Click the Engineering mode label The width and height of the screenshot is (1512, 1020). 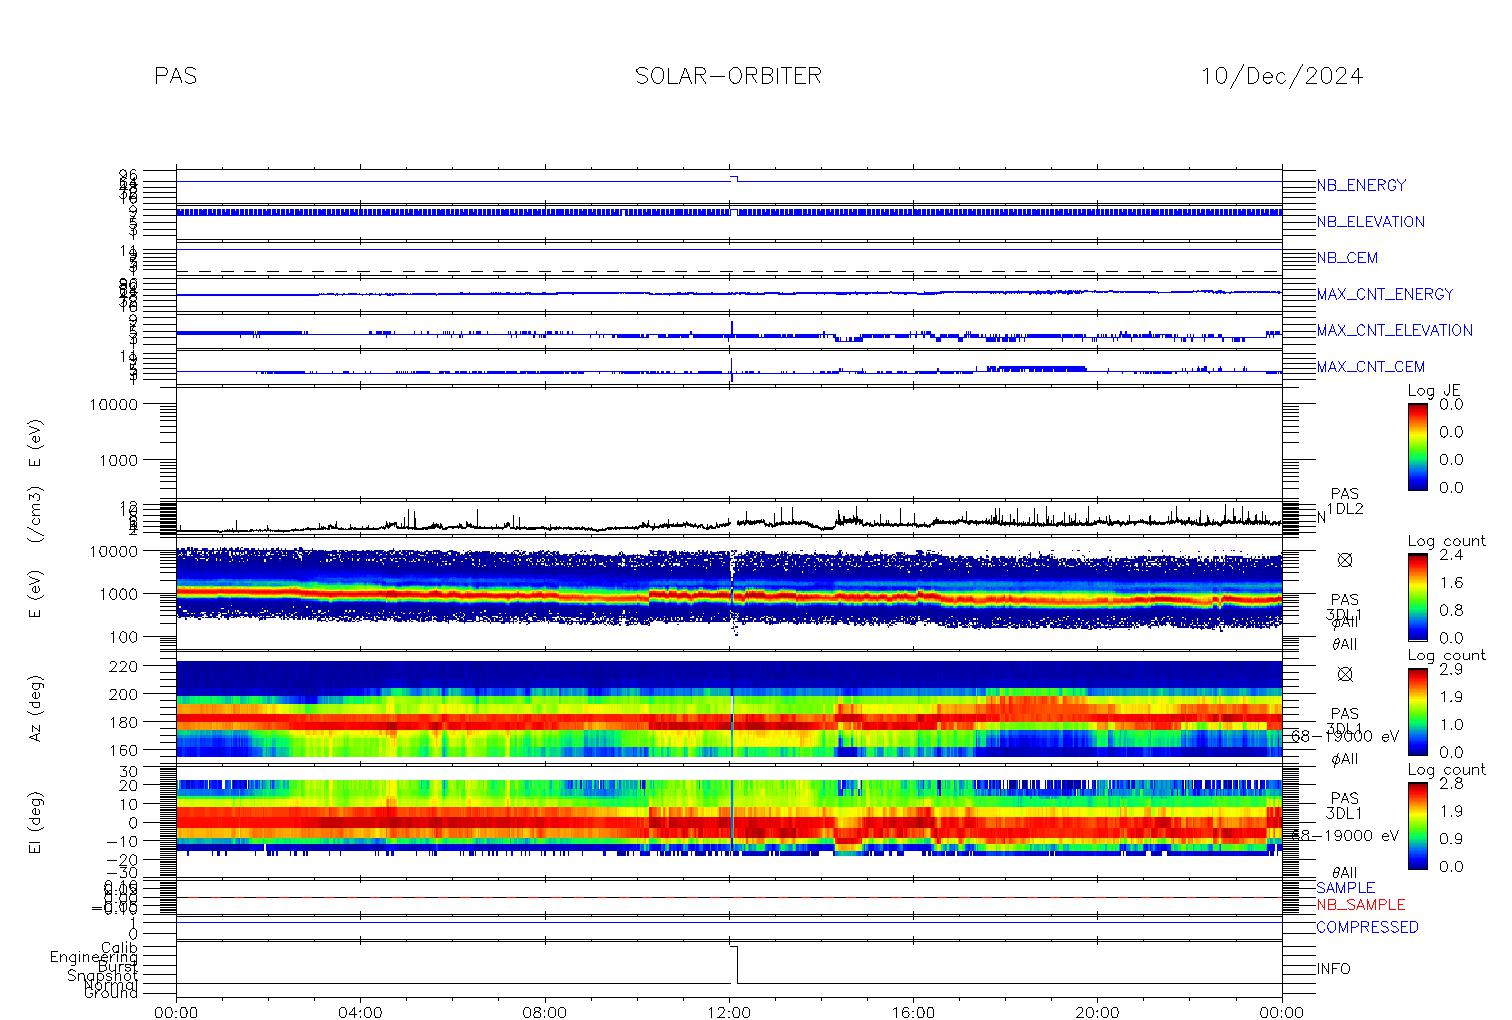click(94, 958)
